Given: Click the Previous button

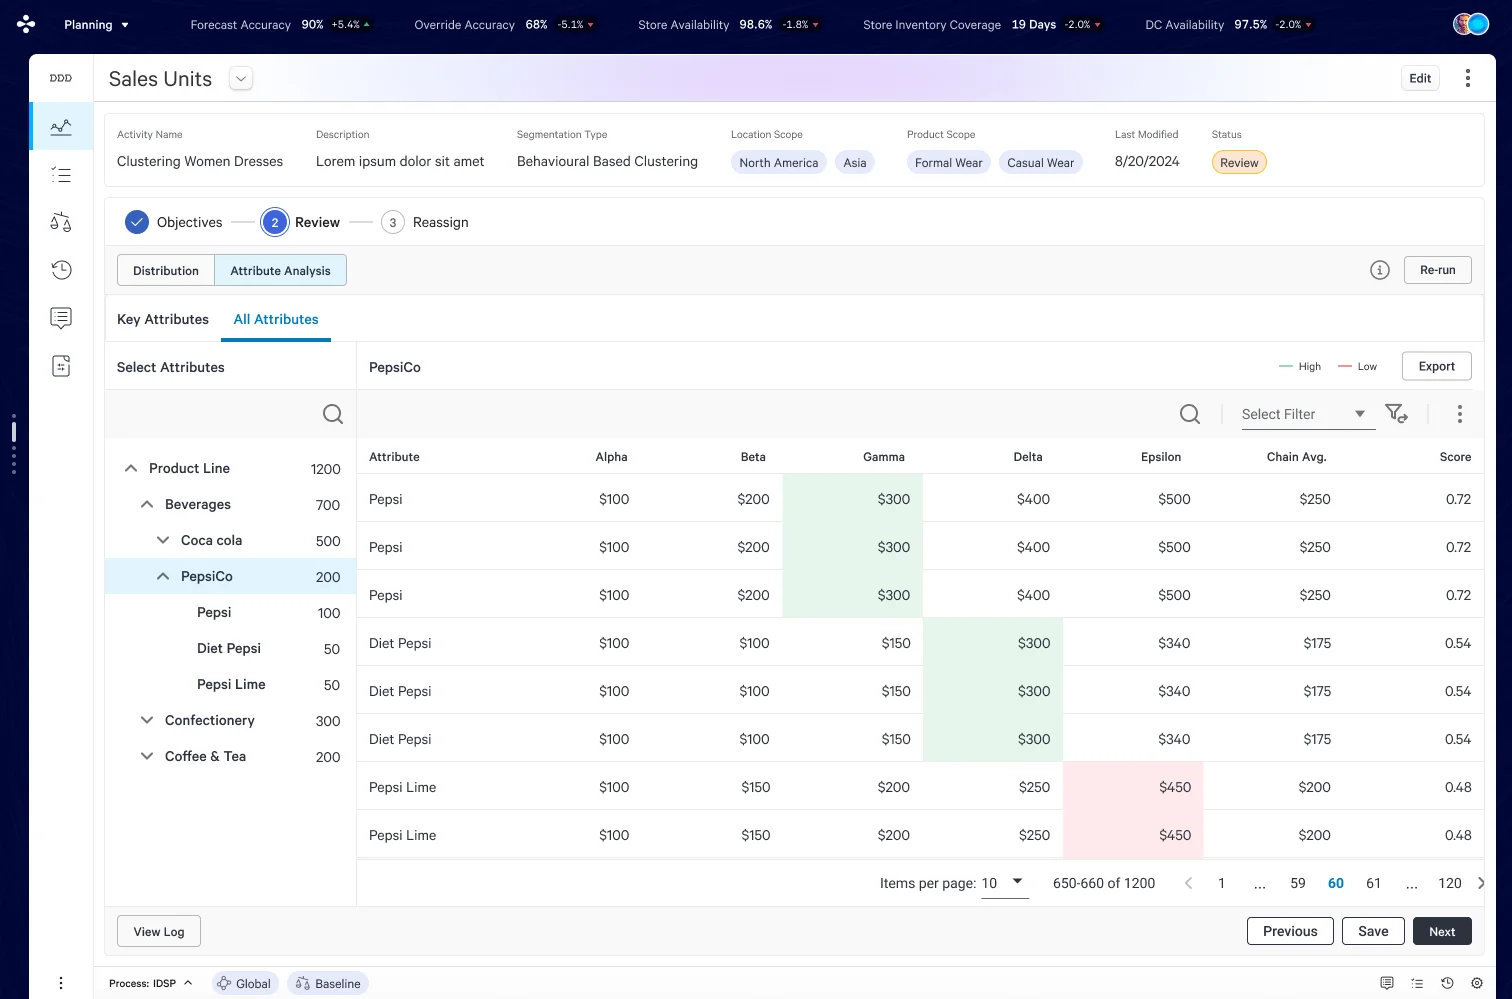Looking at the screenshot, I should click(1290, 931).
